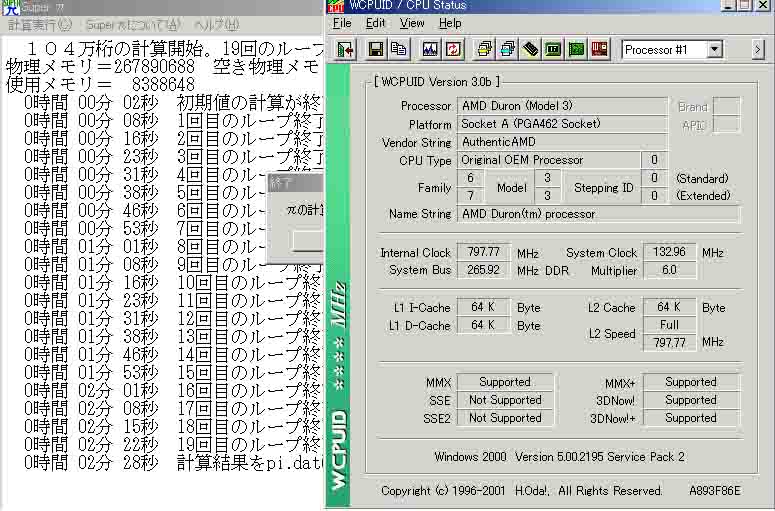Click the 使用メモリ 8388648 line
Image resolution: width=775 pixels, height=511 pixels.
click(x=100, y=85)
